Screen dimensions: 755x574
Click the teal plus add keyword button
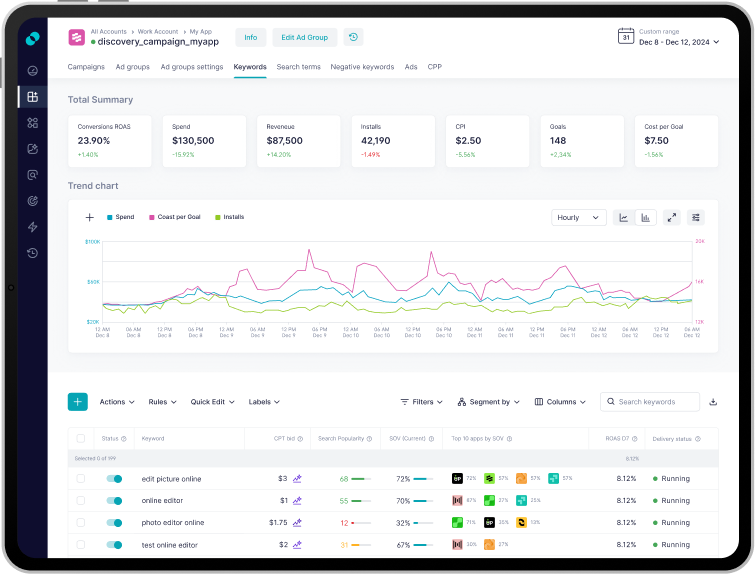[x=78, y=402]
